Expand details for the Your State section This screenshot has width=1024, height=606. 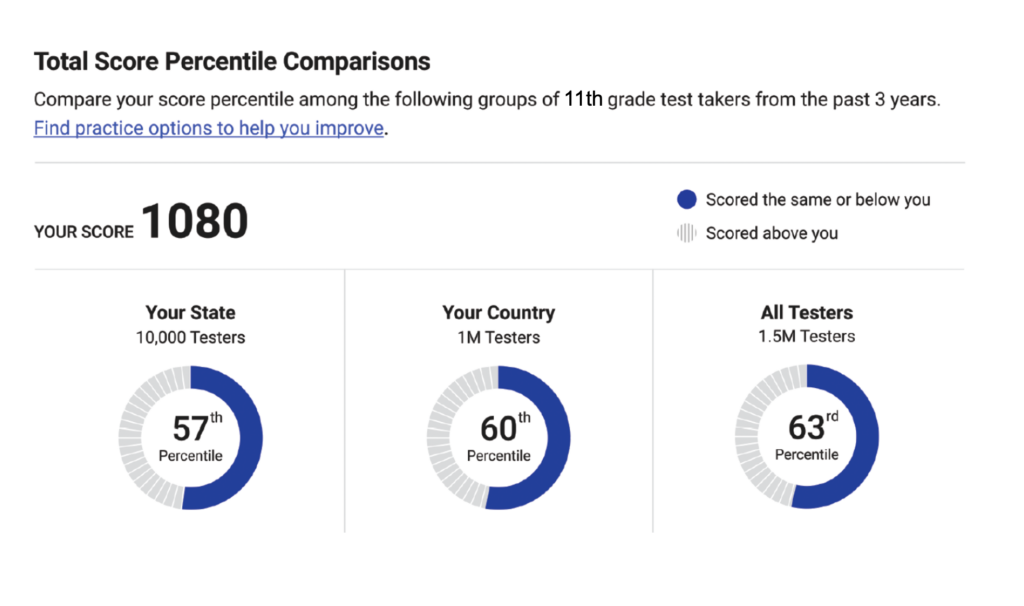pyautogui.click(x=190, y=312)
